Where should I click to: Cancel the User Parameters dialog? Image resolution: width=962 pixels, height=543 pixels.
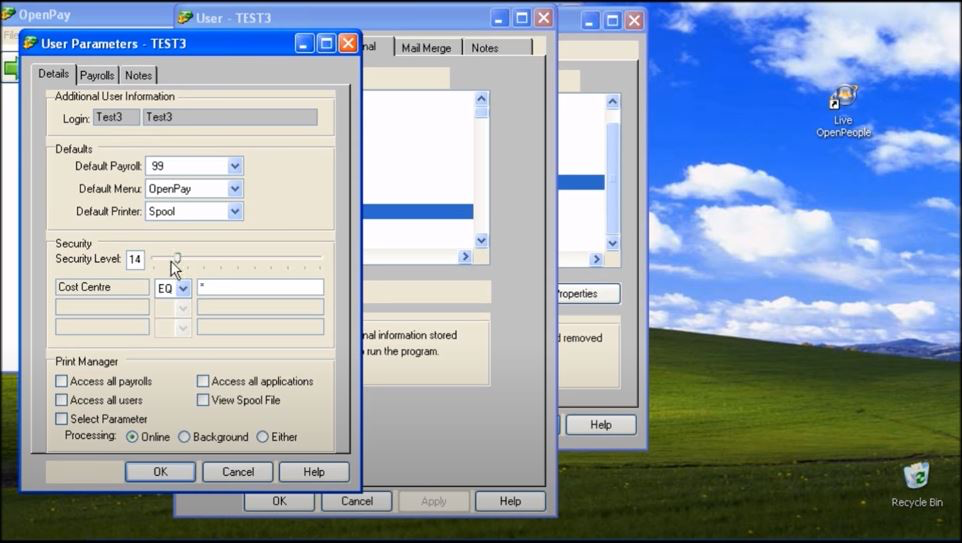[x=238, y=472]
